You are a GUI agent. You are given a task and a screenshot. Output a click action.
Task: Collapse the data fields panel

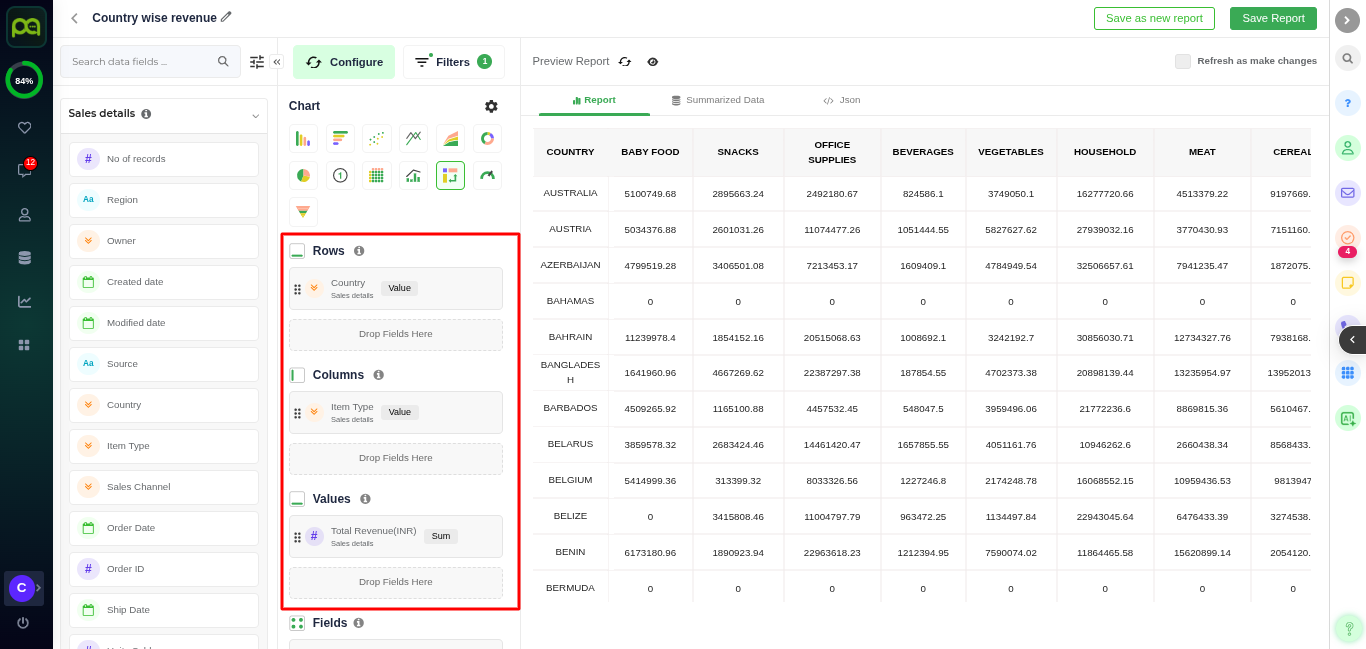276,62
